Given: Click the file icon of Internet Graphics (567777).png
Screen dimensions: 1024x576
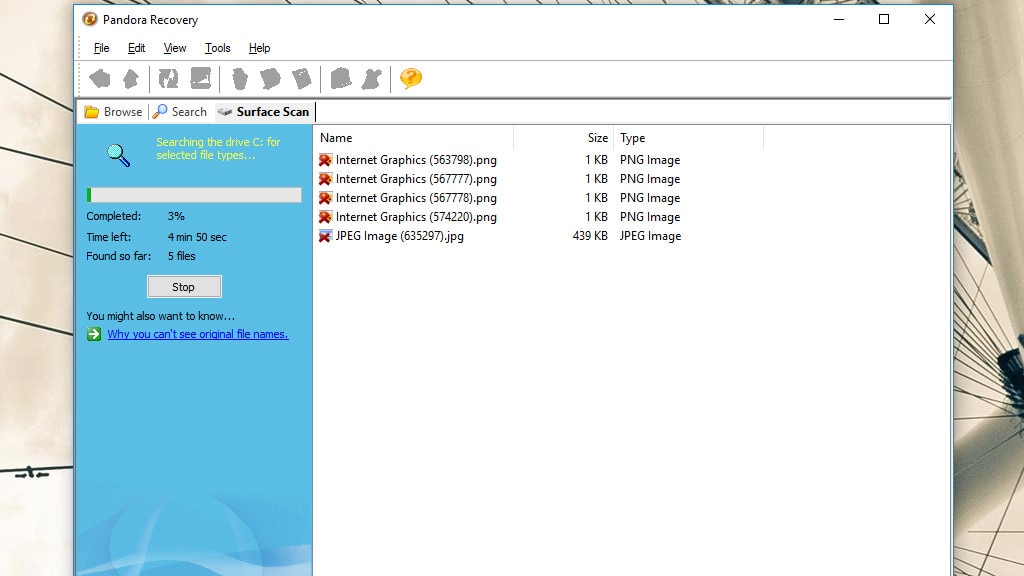Looking at the screenshot, I should [325, 179].
